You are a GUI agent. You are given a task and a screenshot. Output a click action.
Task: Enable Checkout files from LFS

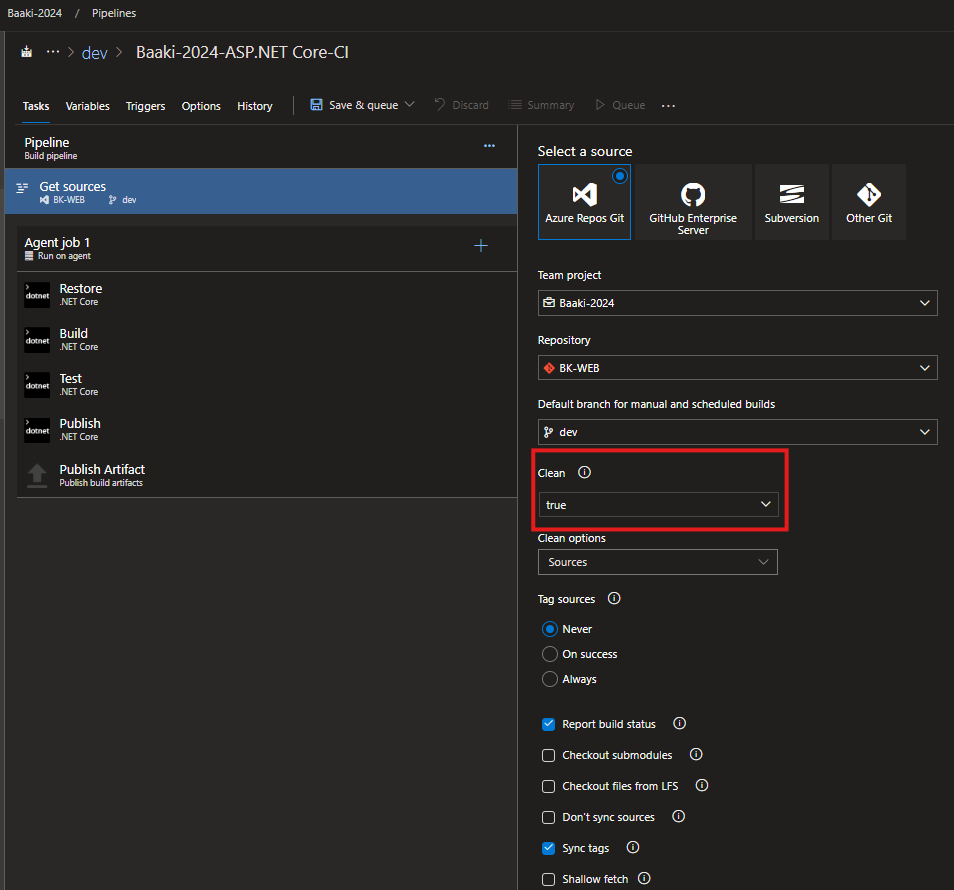coord(548,786)
